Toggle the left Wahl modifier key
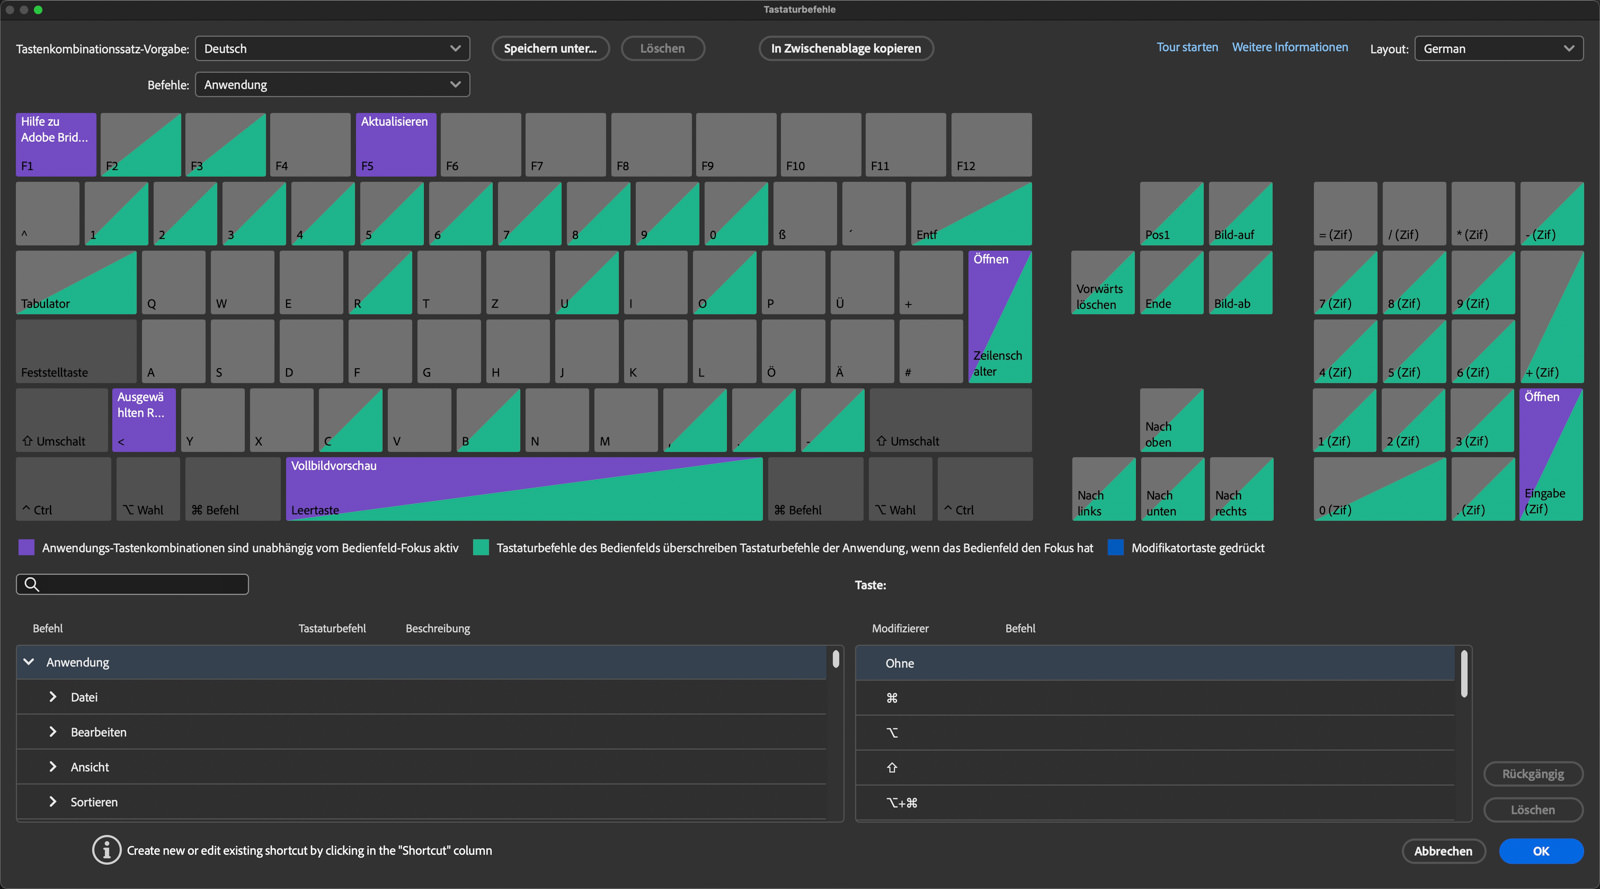The height and width of the screenshot is (889, 1600). coord(148,489)
